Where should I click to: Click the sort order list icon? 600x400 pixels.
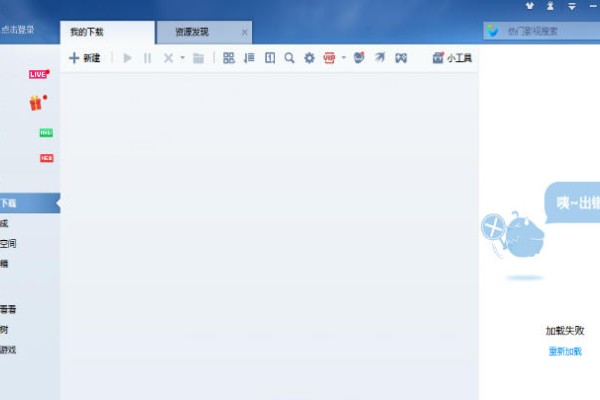coord(249,58)
